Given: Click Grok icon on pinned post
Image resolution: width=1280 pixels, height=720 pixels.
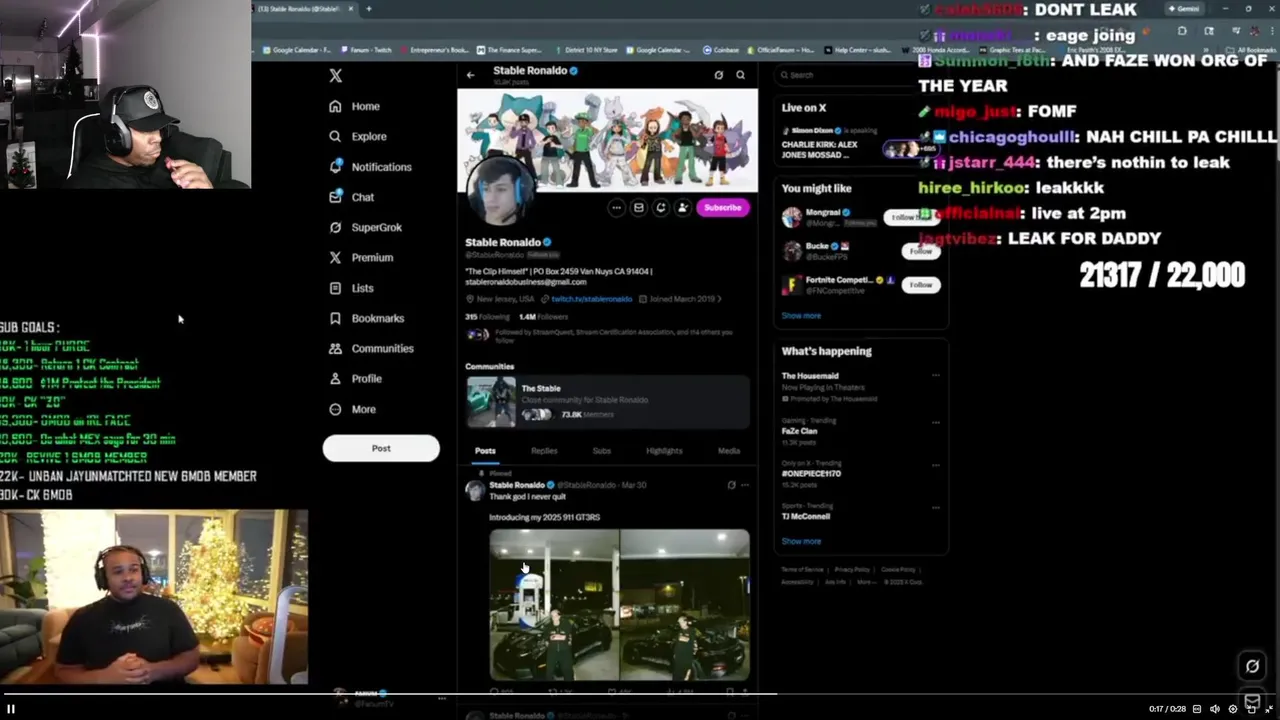Looking at the screenshot, I should pyautogui.click(x=731, y=485).
